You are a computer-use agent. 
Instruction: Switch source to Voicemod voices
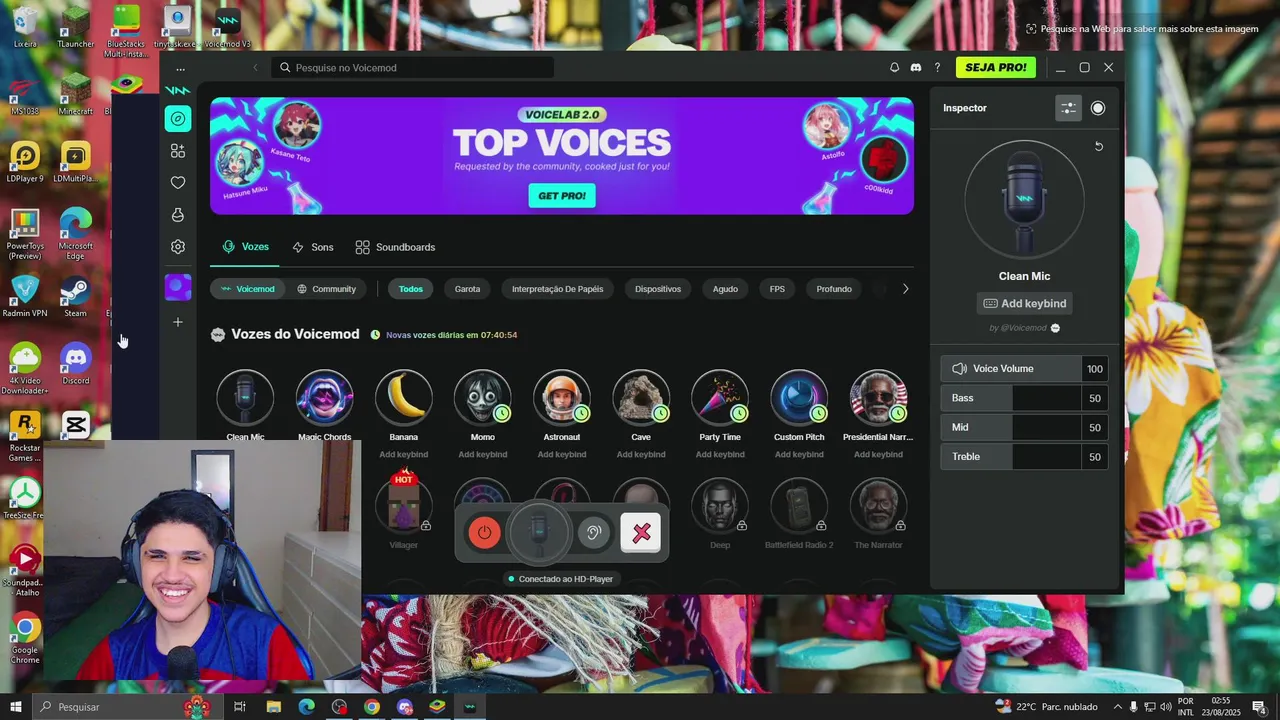pos(248,289)
